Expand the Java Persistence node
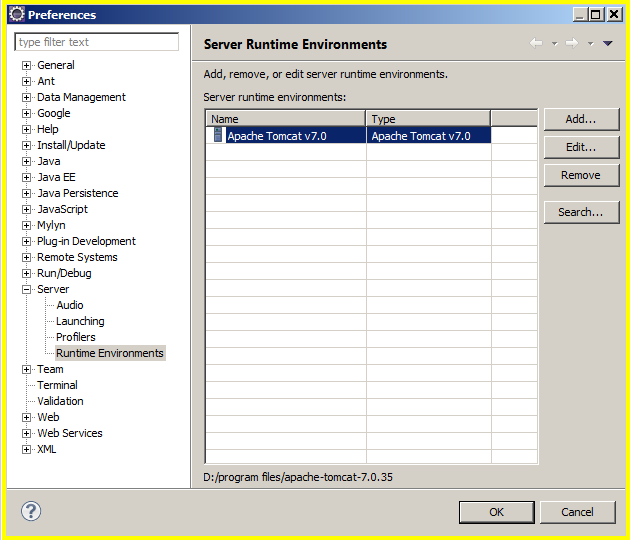 26,193
